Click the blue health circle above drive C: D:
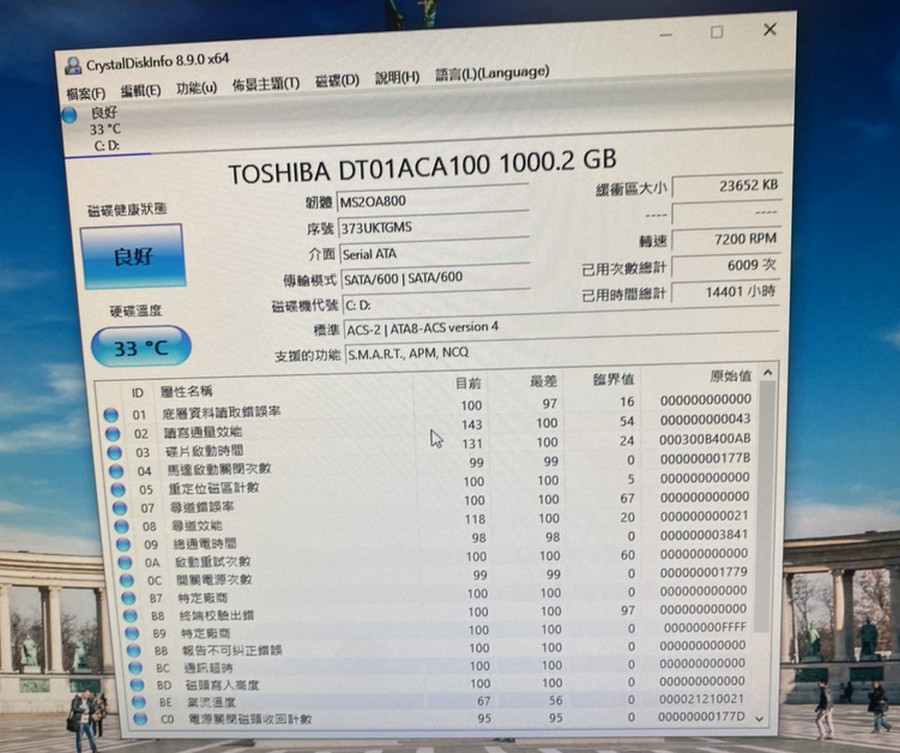The image size is (900, 753). coord(69,115)
